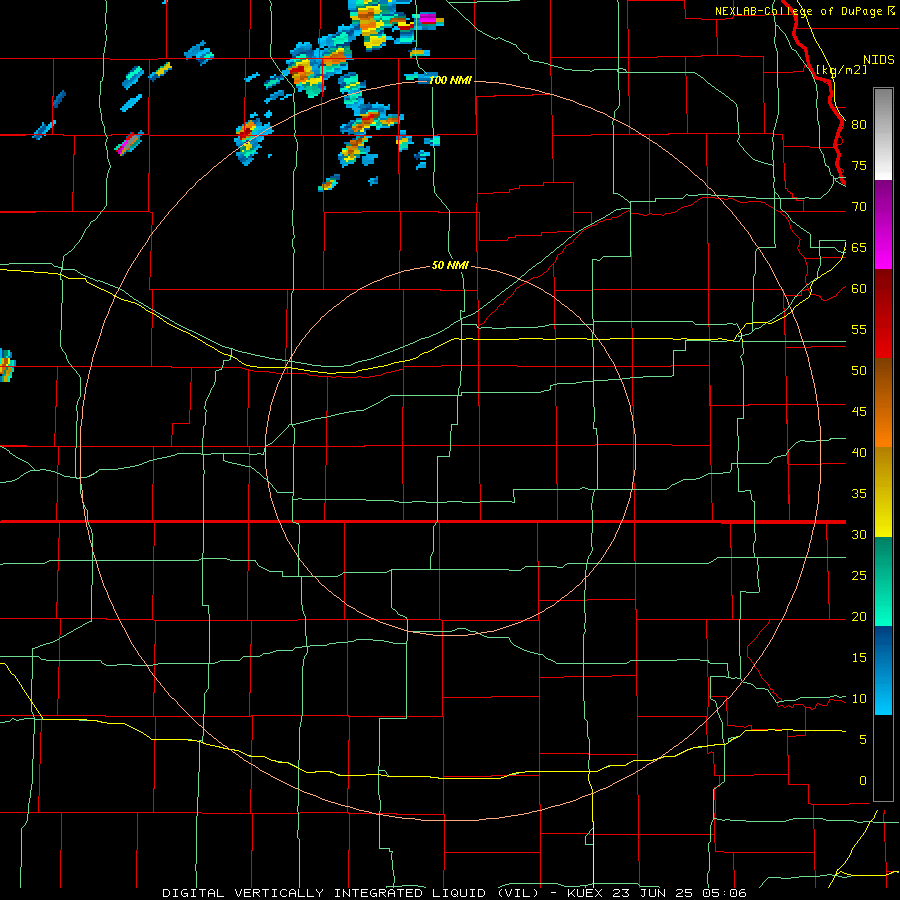
Task: Click the legend value 45
Action: 859,412
